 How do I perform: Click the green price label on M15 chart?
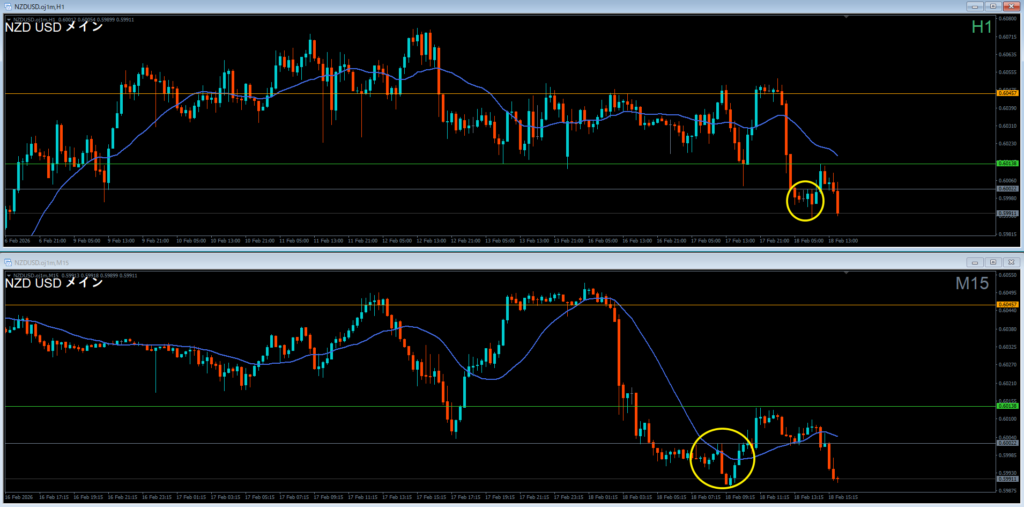click(x=1008, y=406)
